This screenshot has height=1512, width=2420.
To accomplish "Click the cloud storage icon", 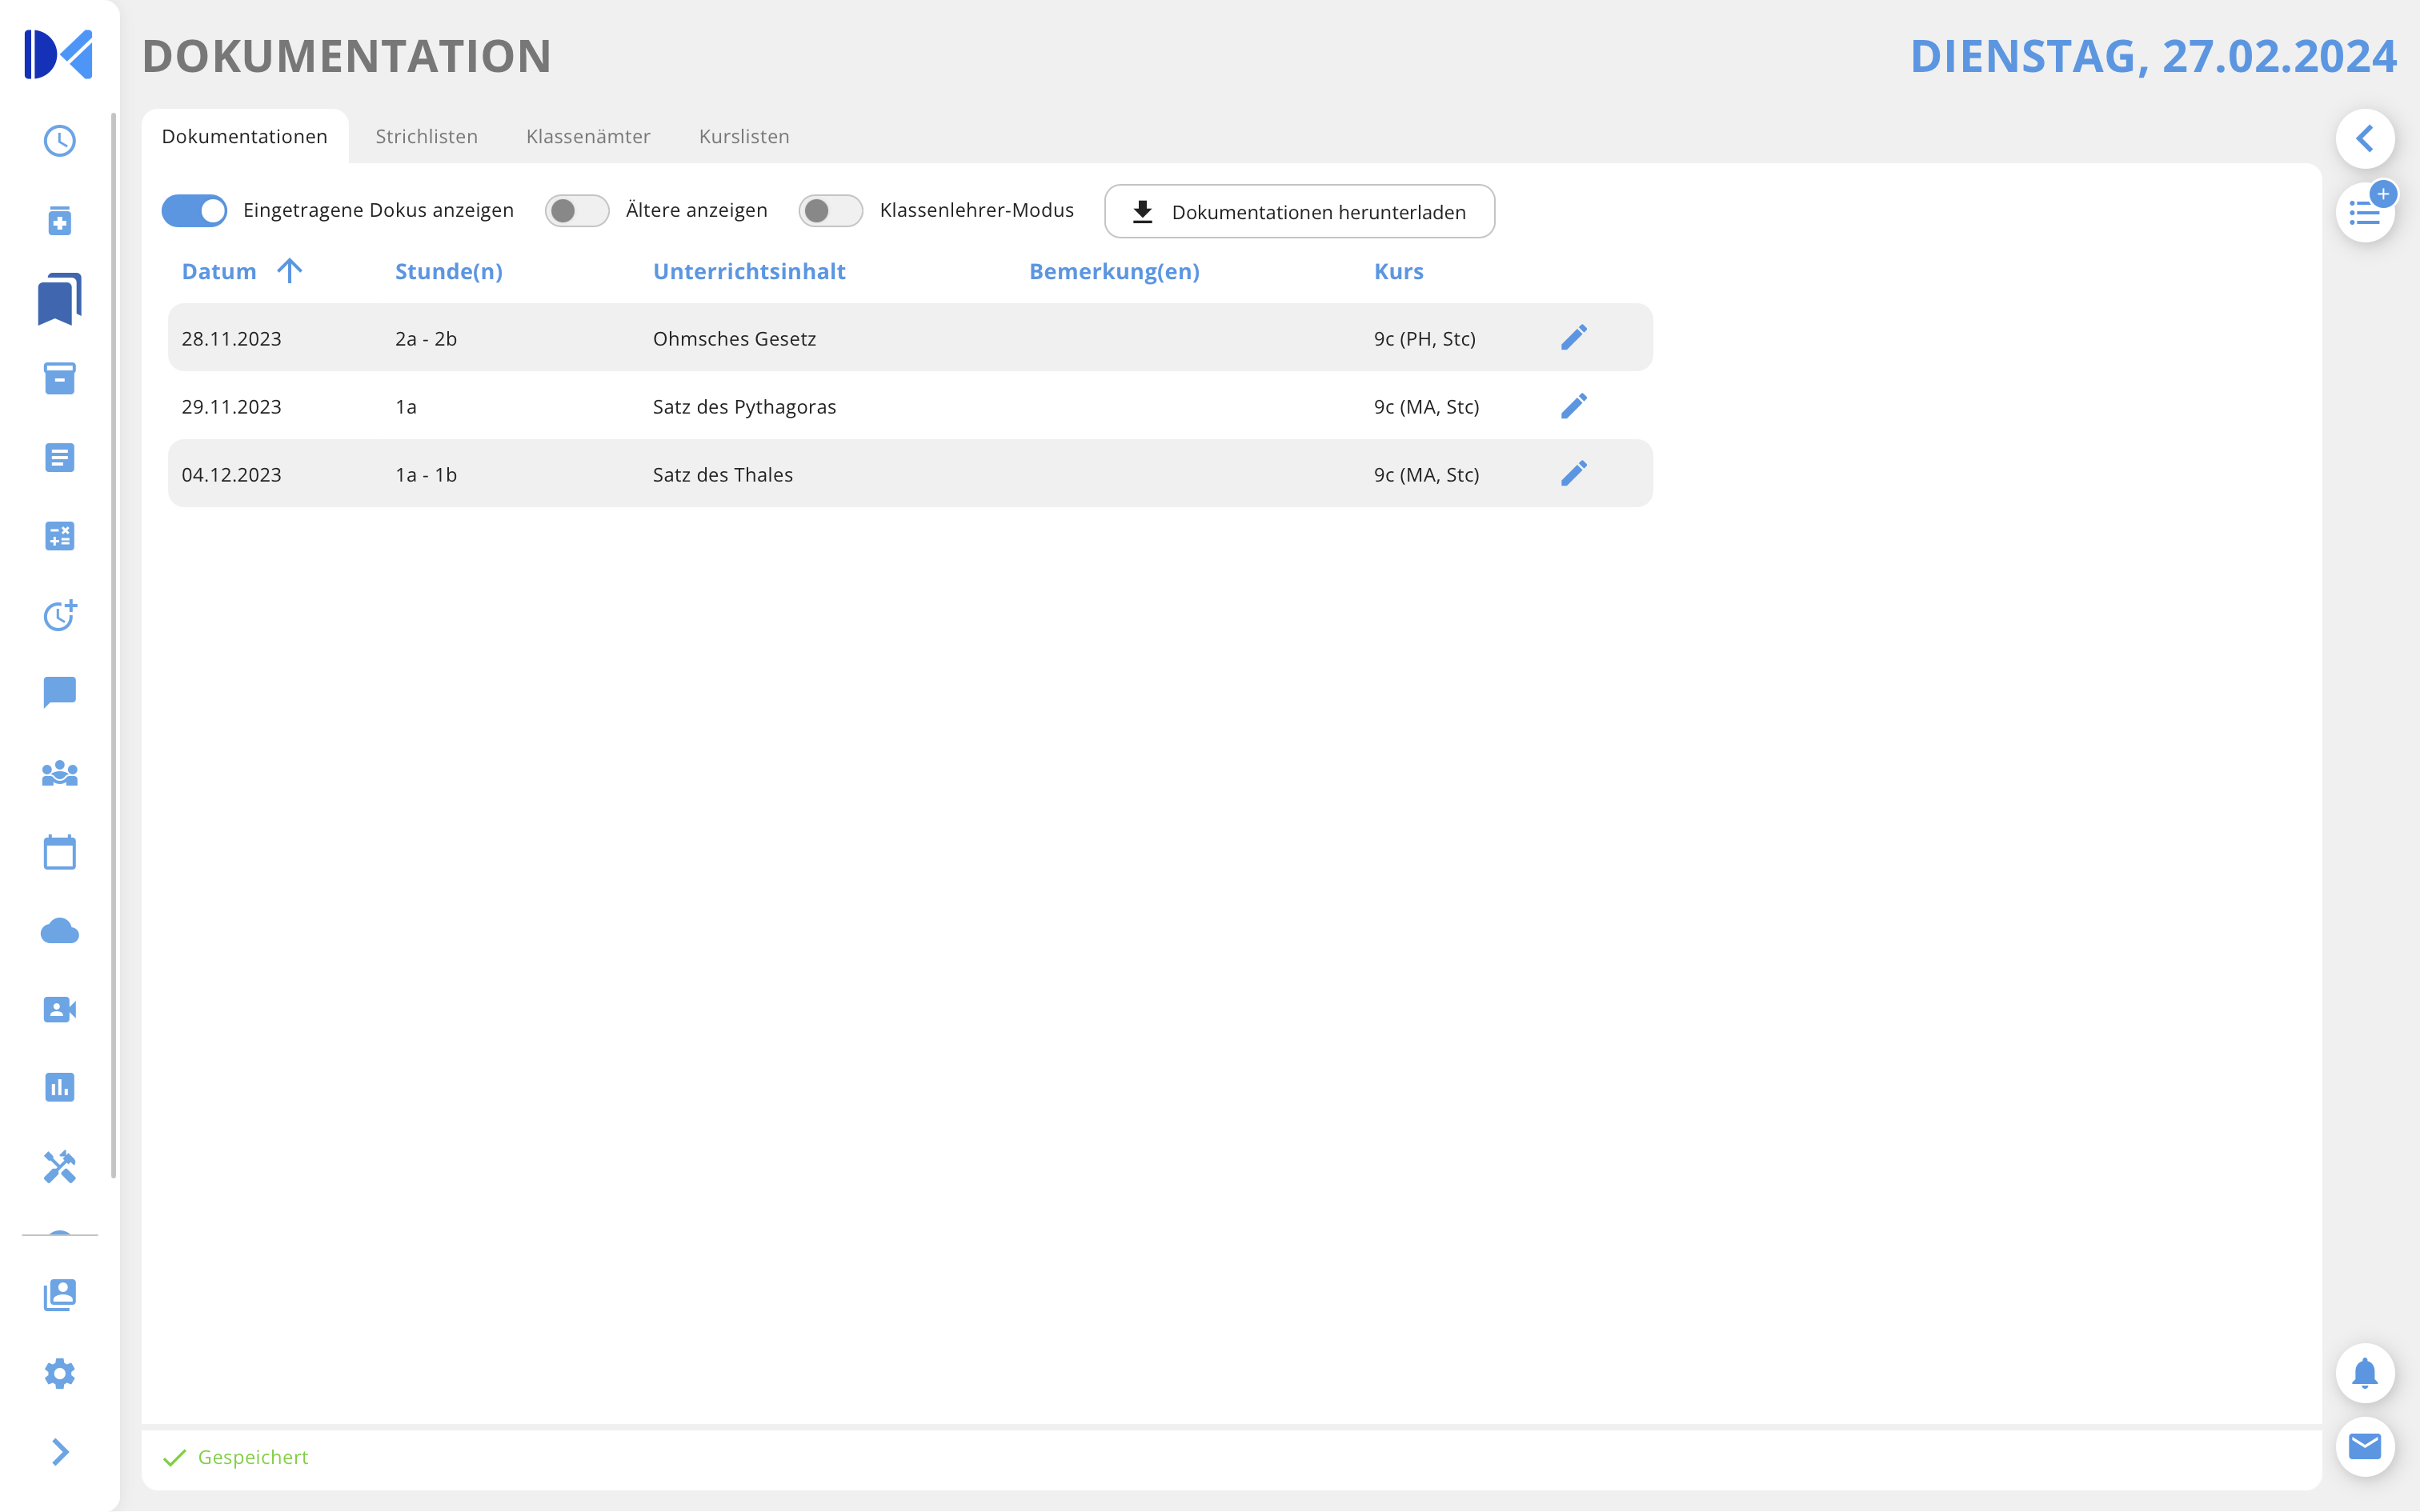I will pos(60,932).
